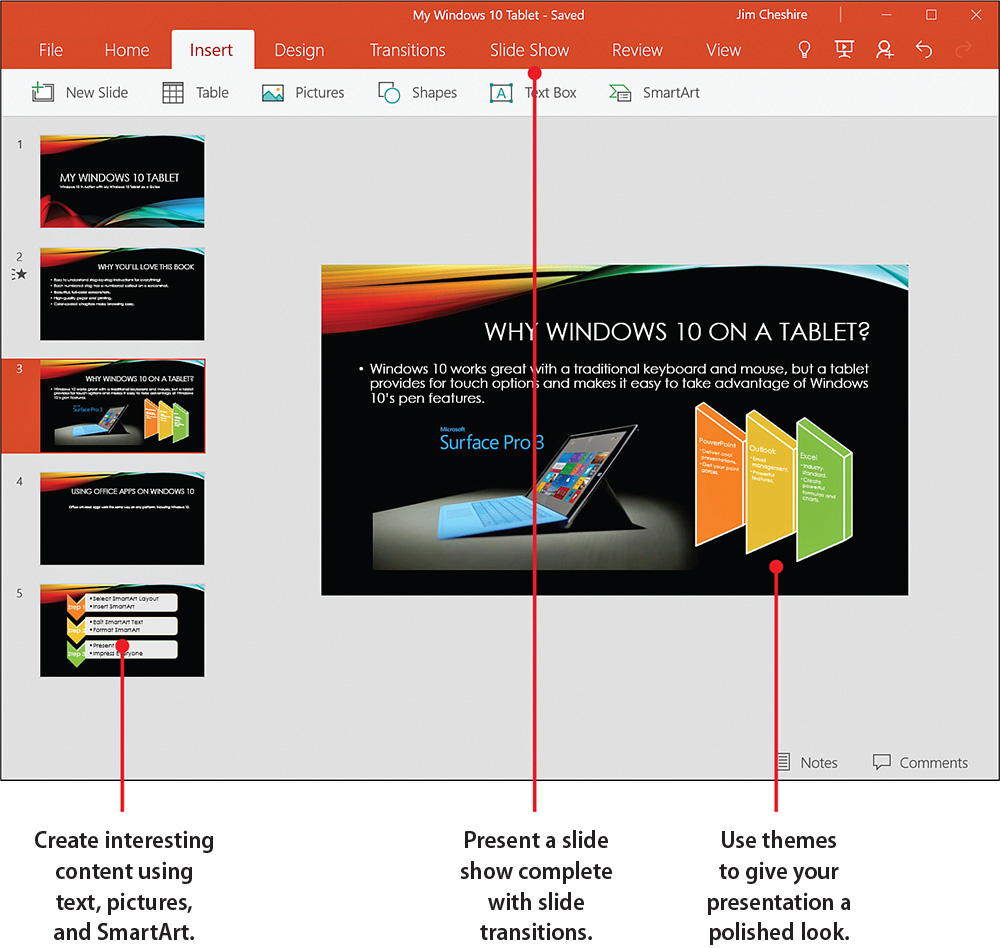
Task: Switch to the Review tab
Action: pyautogui.click(x=637, y=50)
